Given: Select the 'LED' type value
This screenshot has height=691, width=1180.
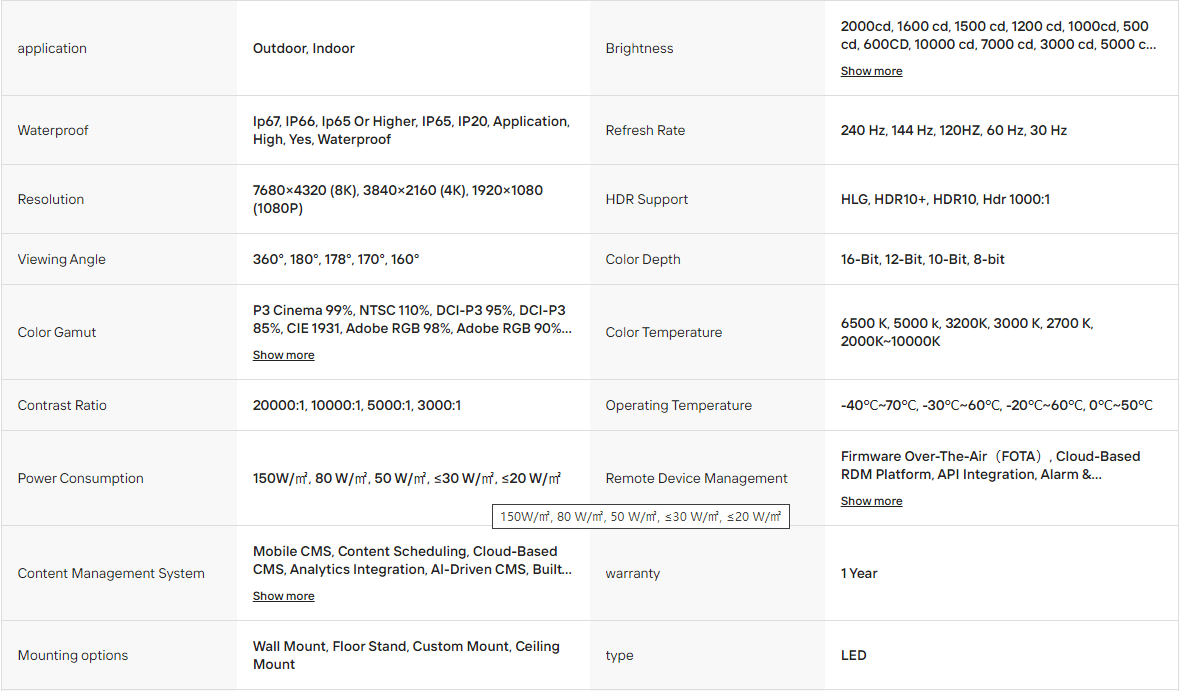Looking at the screenshot, I should click(853, 655).
